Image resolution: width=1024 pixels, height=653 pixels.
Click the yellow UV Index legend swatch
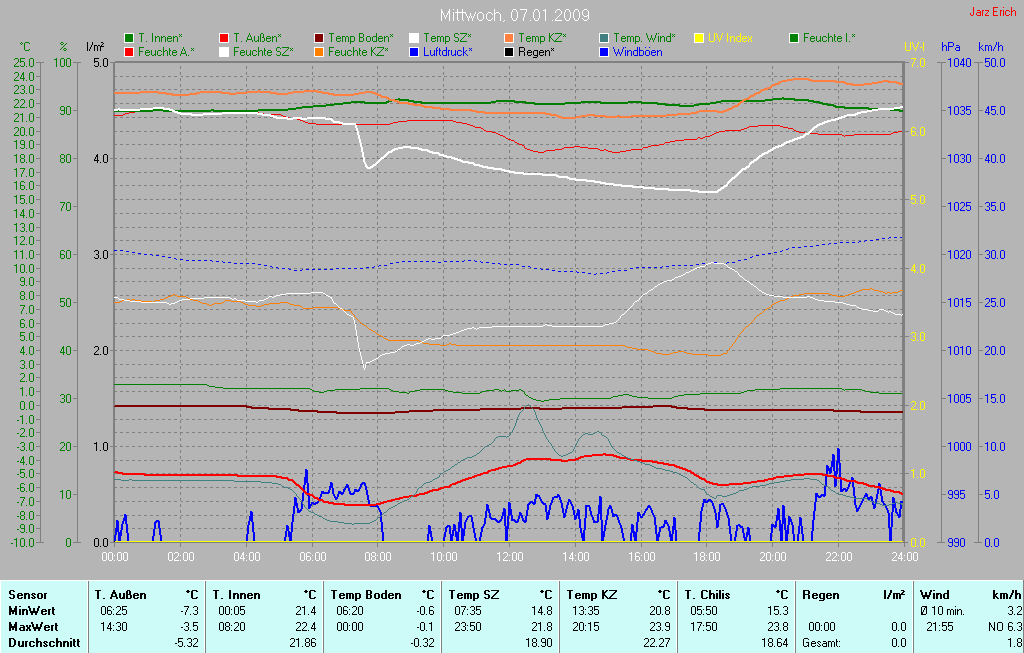(x=699, y=38)
